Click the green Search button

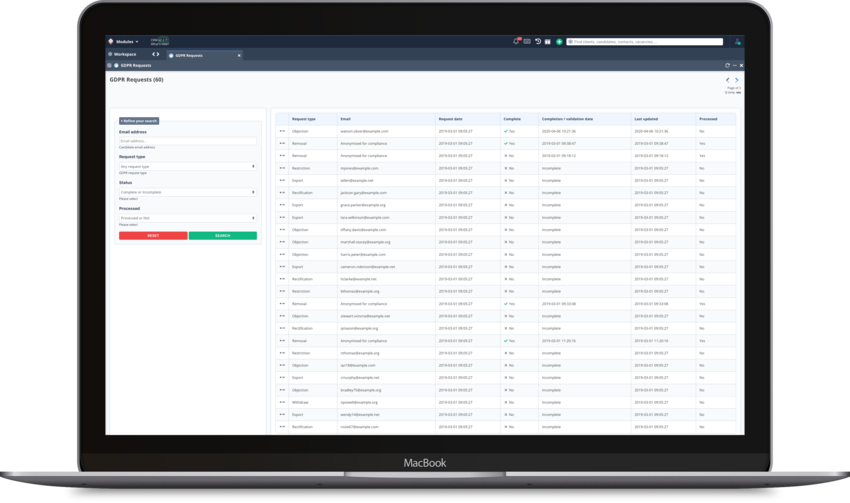(x=223, y=236)
